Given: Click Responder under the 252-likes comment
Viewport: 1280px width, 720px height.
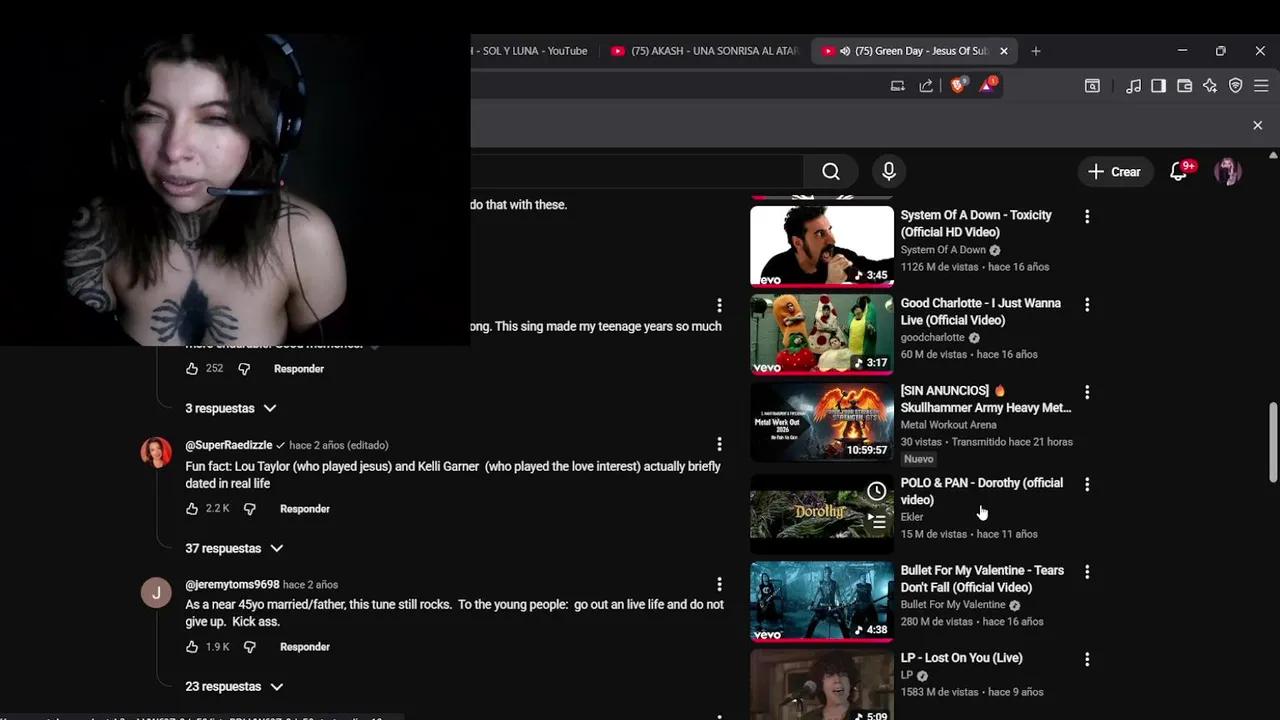Looking at the screenshot, I should (299, 369).
